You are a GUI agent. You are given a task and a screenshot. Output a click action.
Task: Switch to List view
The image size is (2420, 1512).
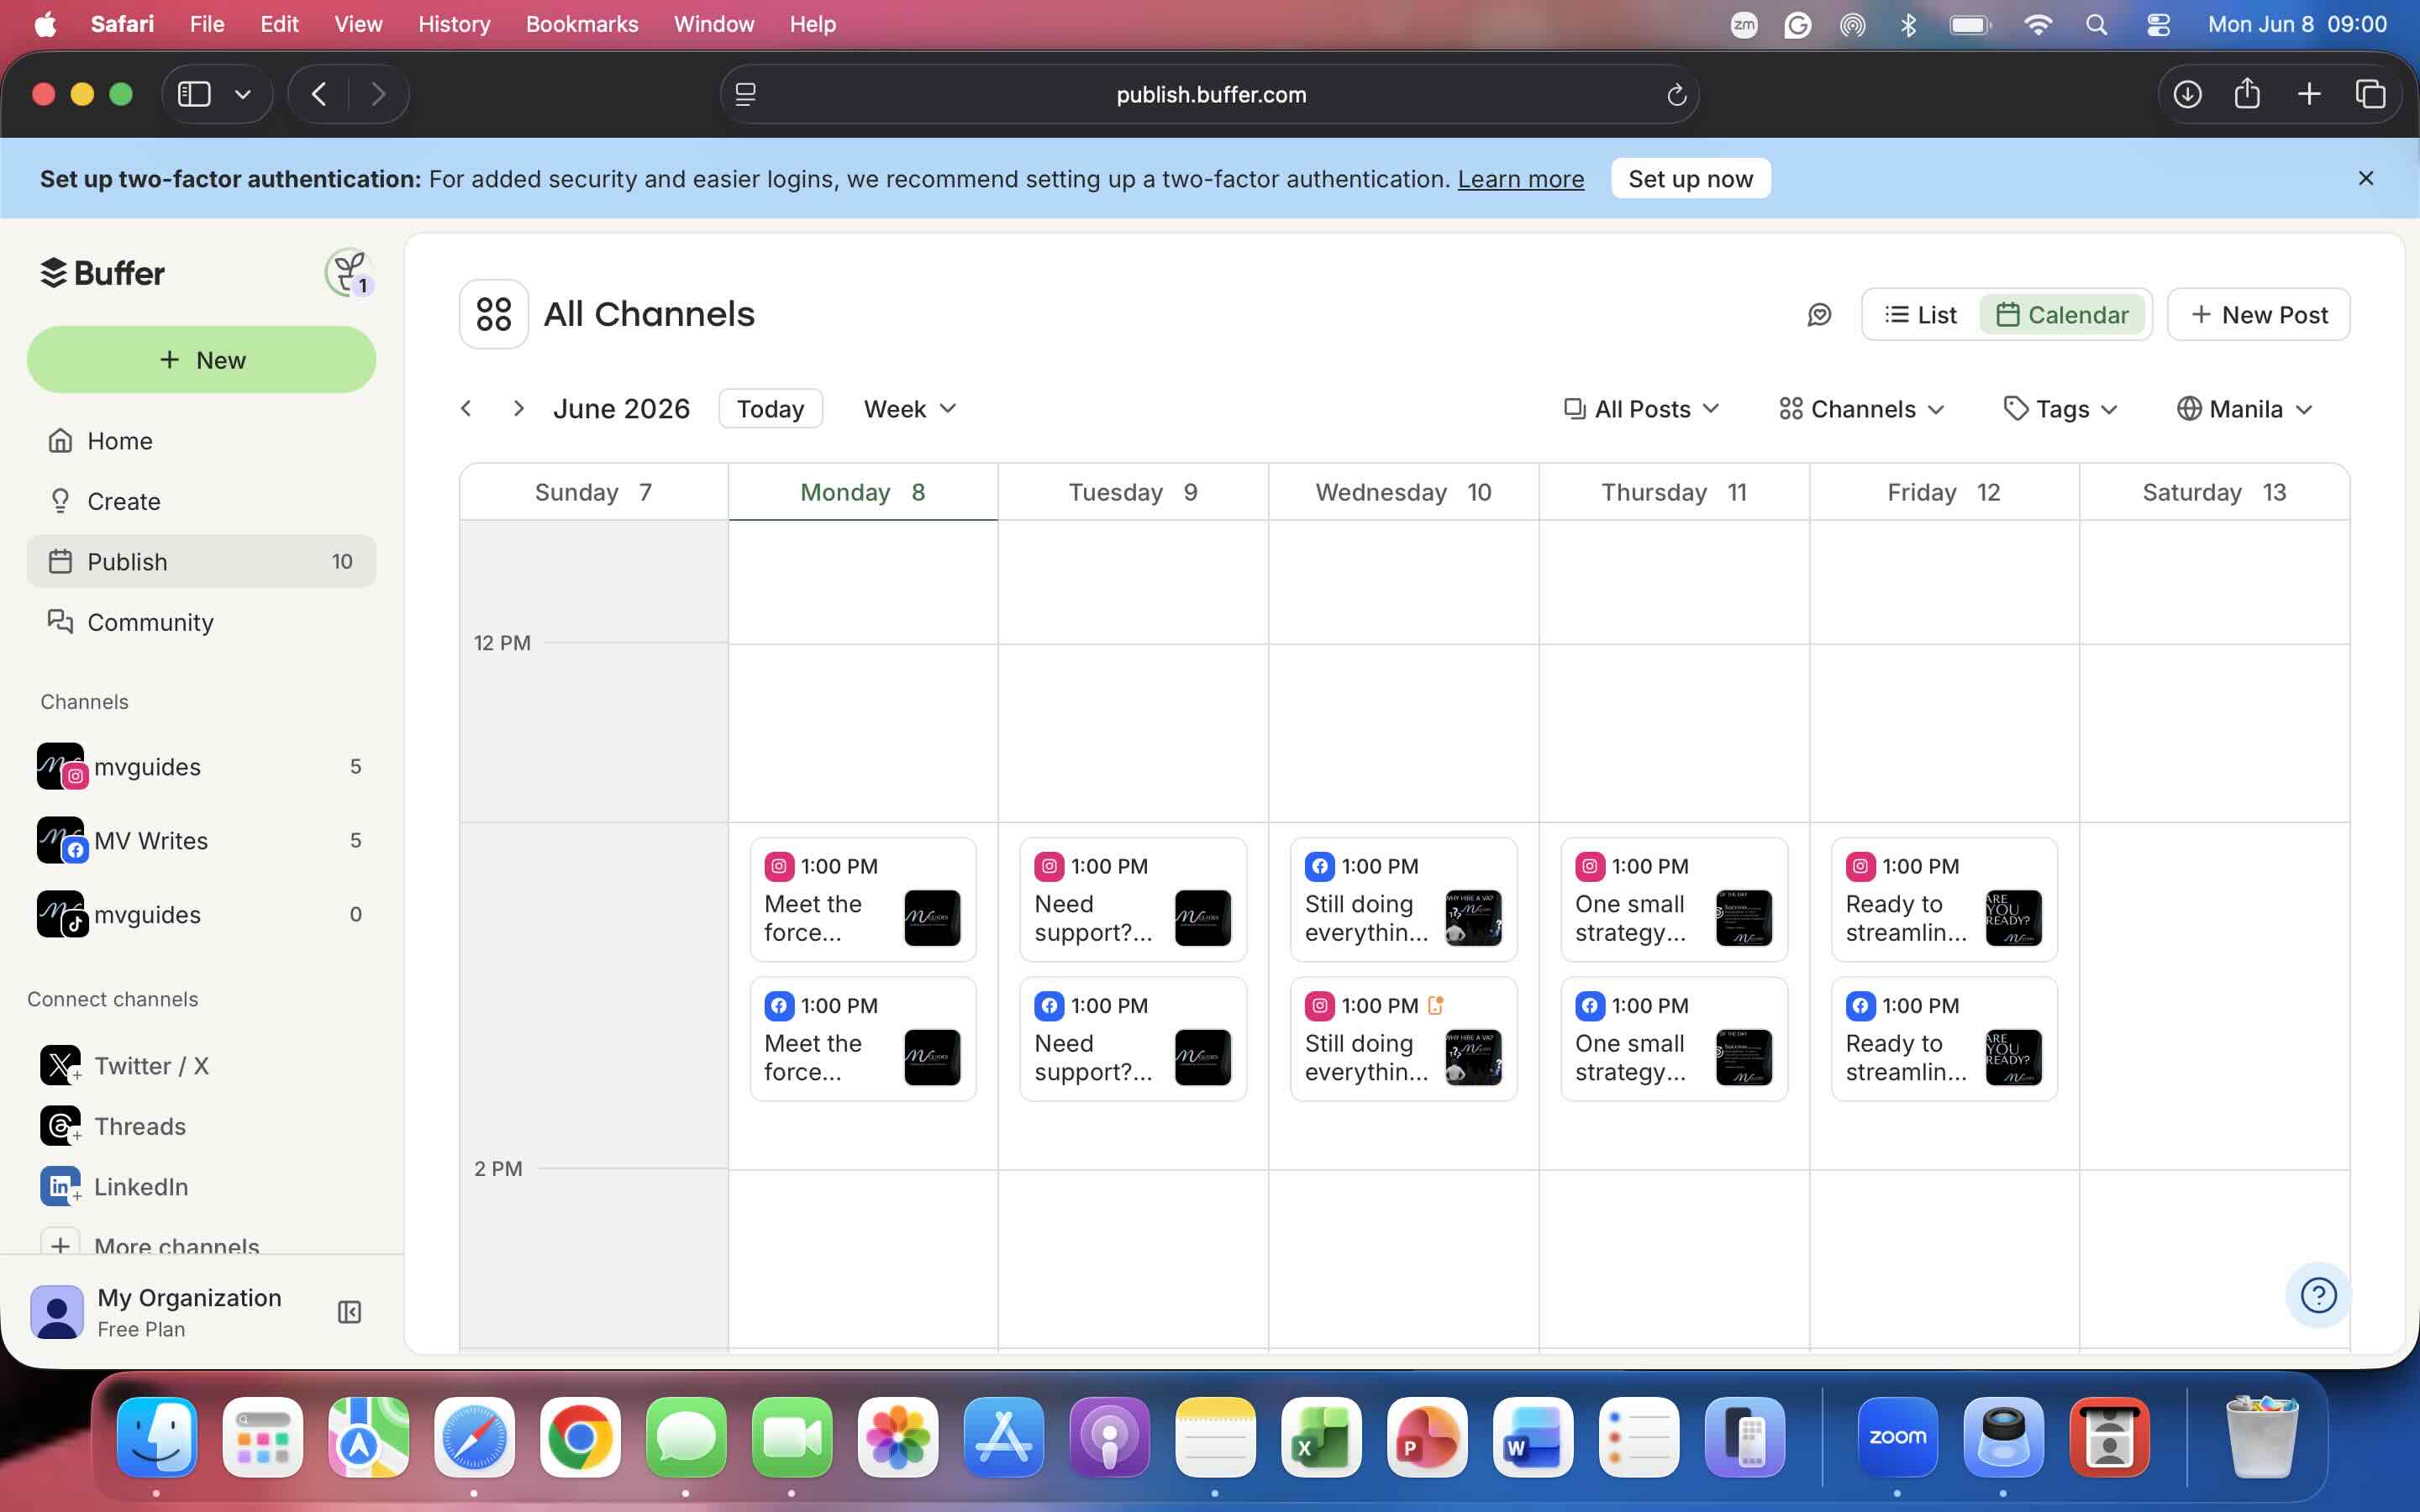pos(1921,315)
